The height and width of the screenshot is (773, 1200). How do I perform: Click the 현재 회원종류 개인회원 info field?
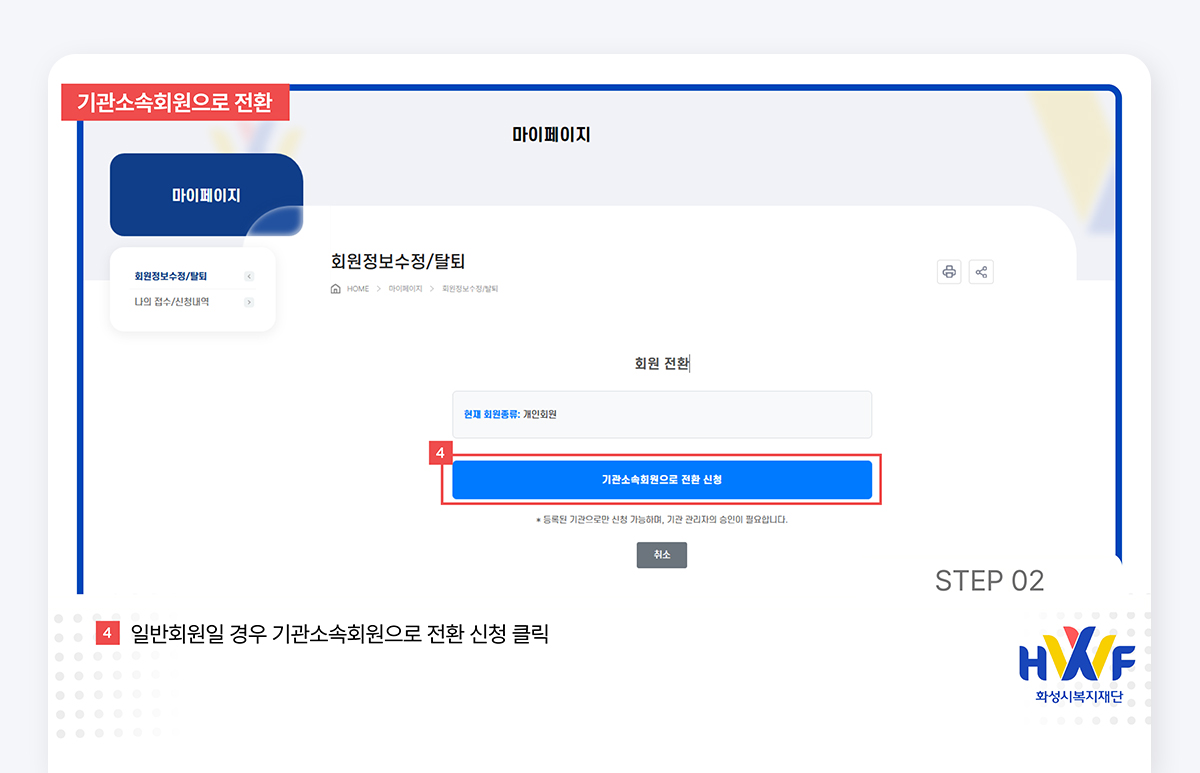pos(661,414)
